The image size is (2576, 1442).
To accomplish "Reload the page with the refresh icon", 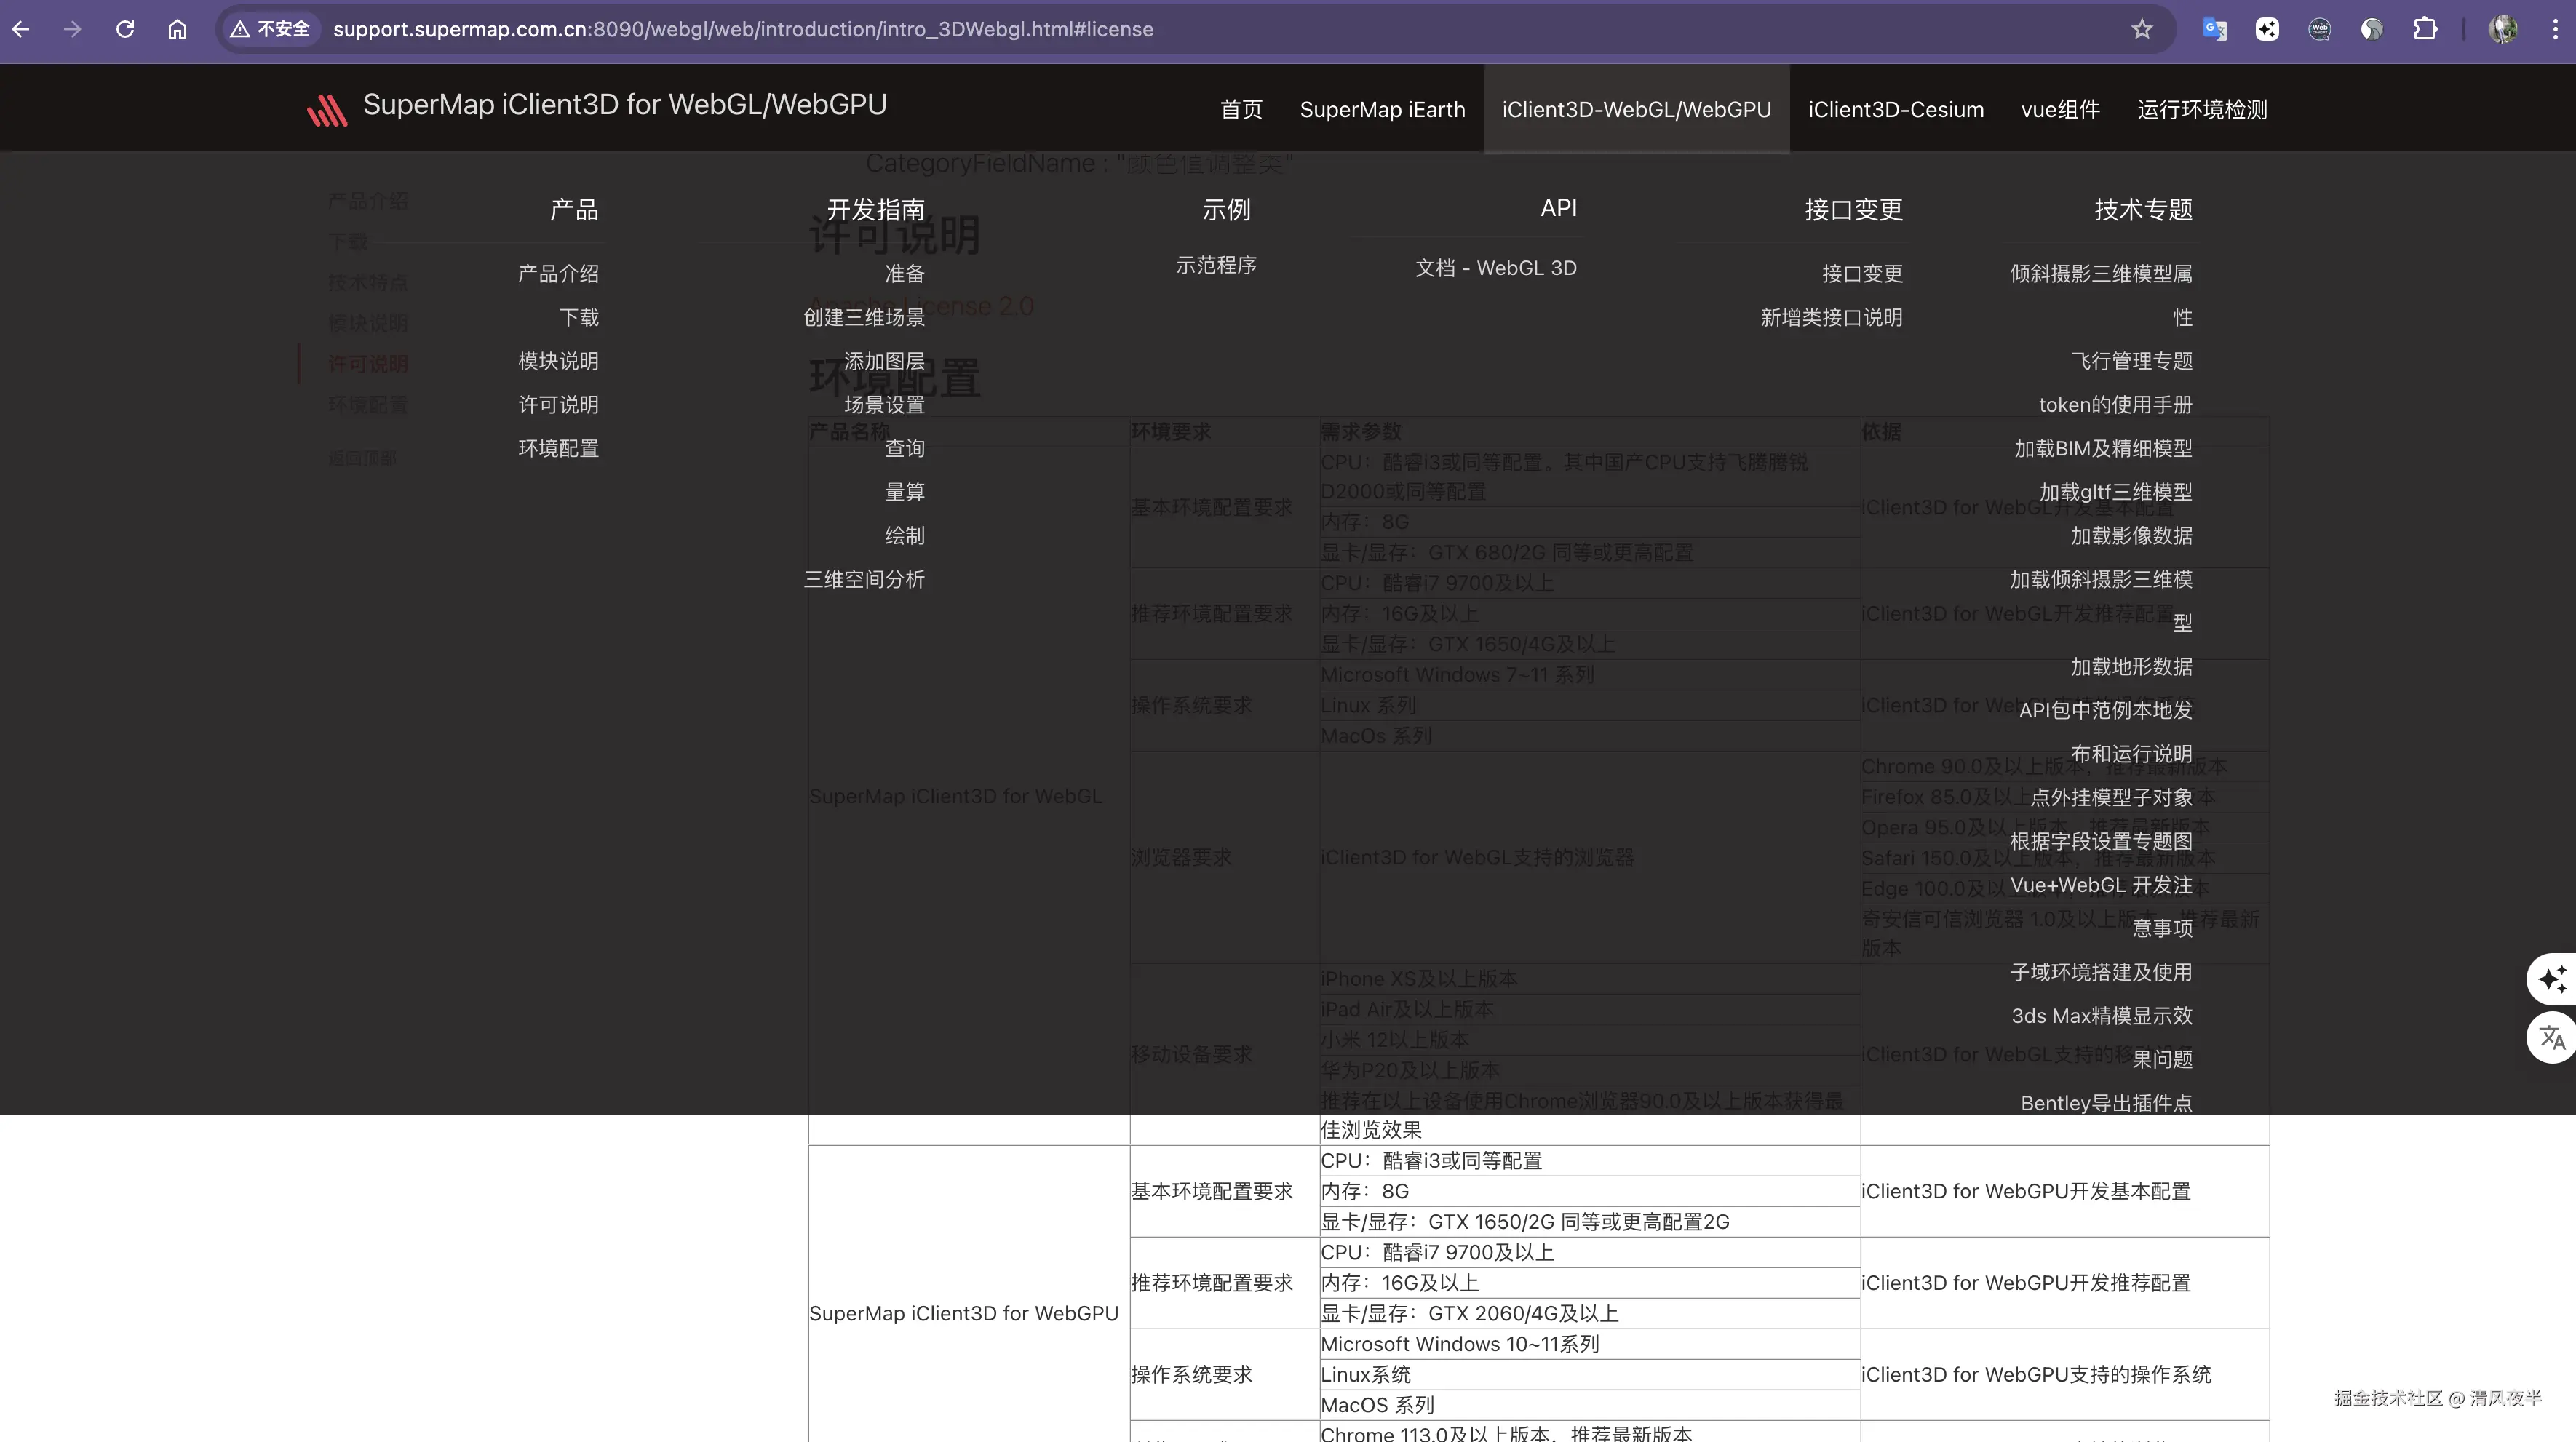I will (125, 29).
